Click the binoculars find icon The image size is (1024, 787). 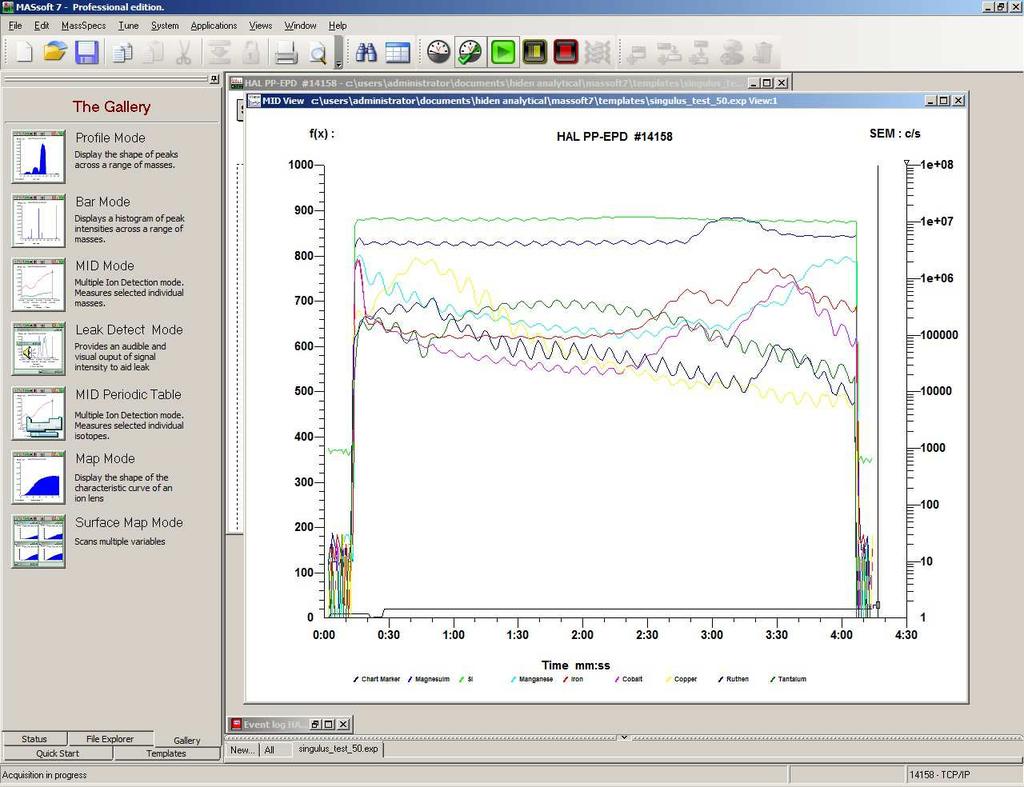pyautogui.click(x=366, y=52)
